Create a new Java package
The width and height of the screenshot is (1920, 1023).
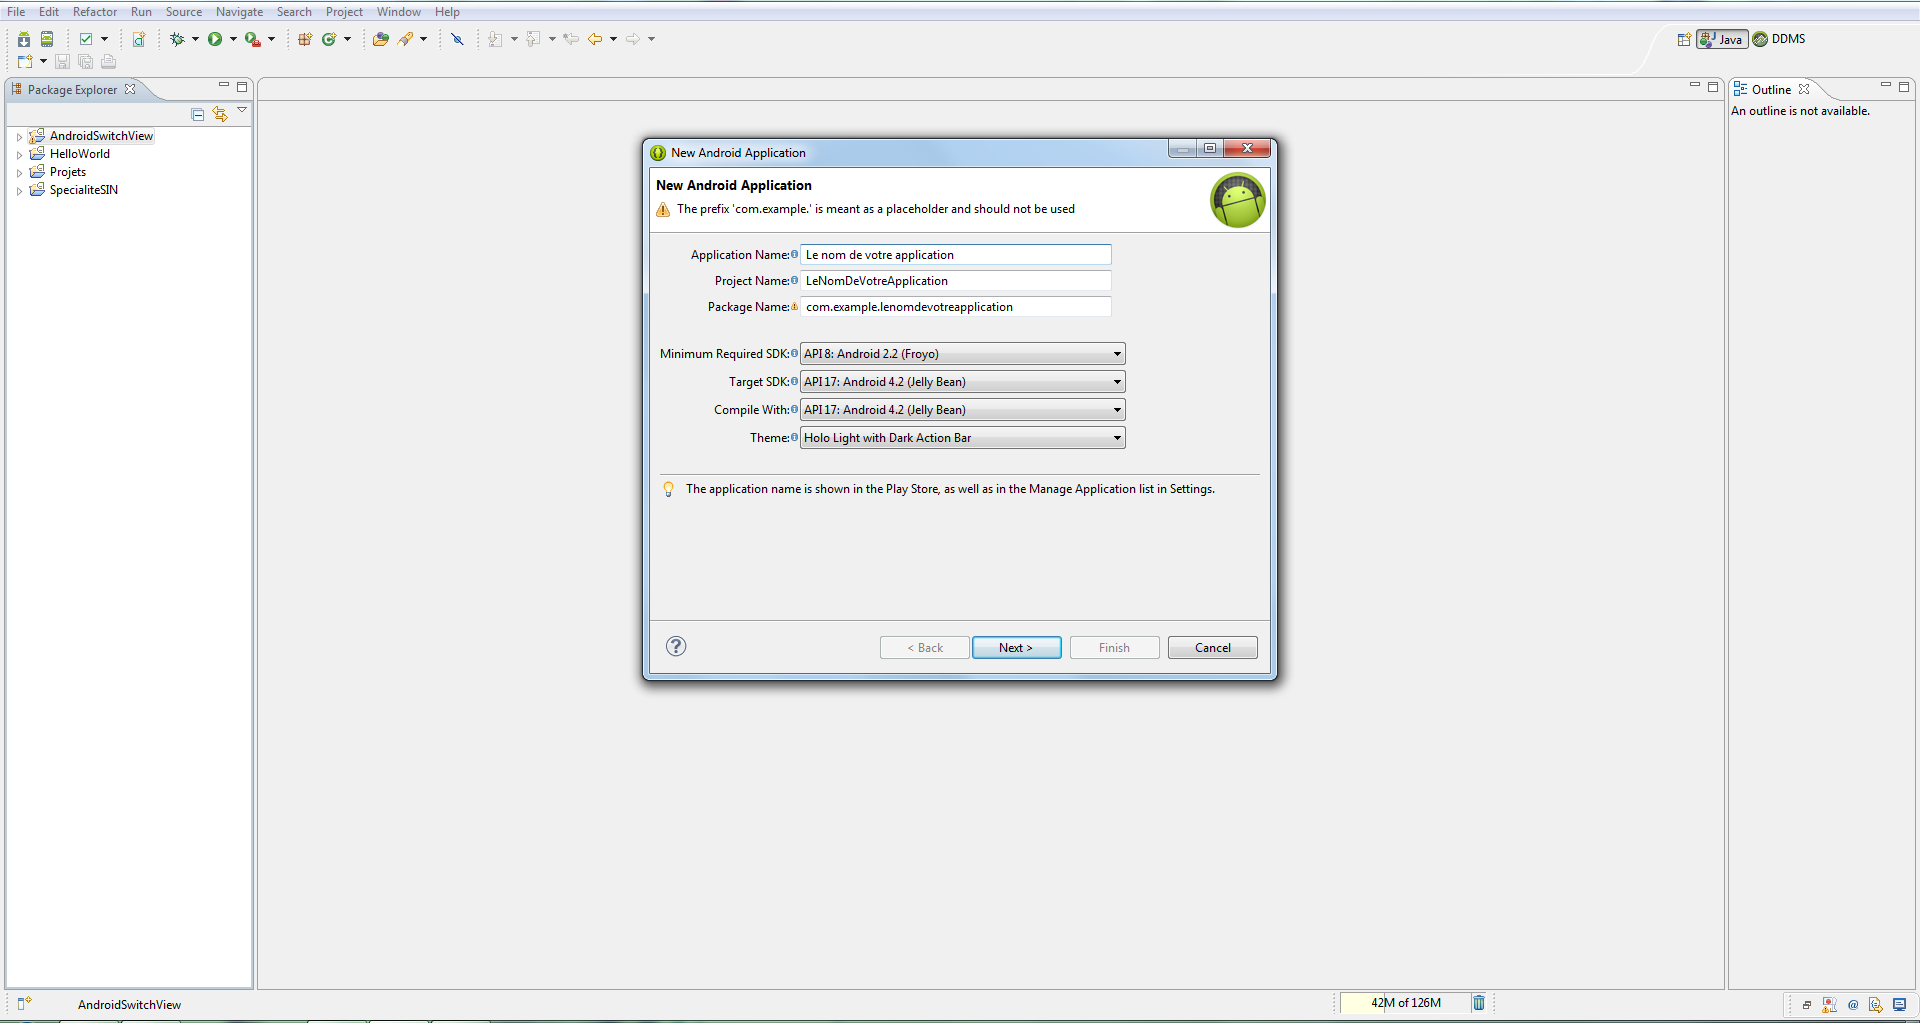click(x=305, y=39)
